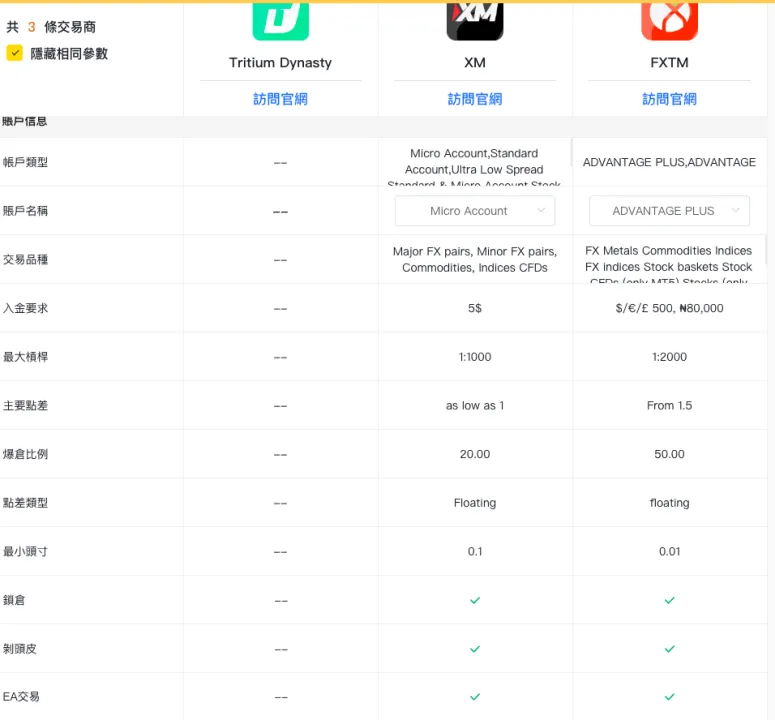The image size is (775, 720).
Task: Click FXTM 'ADVANTAGE PLUS,ADVANTAGE' account type cell
Action: click(669, 162)
